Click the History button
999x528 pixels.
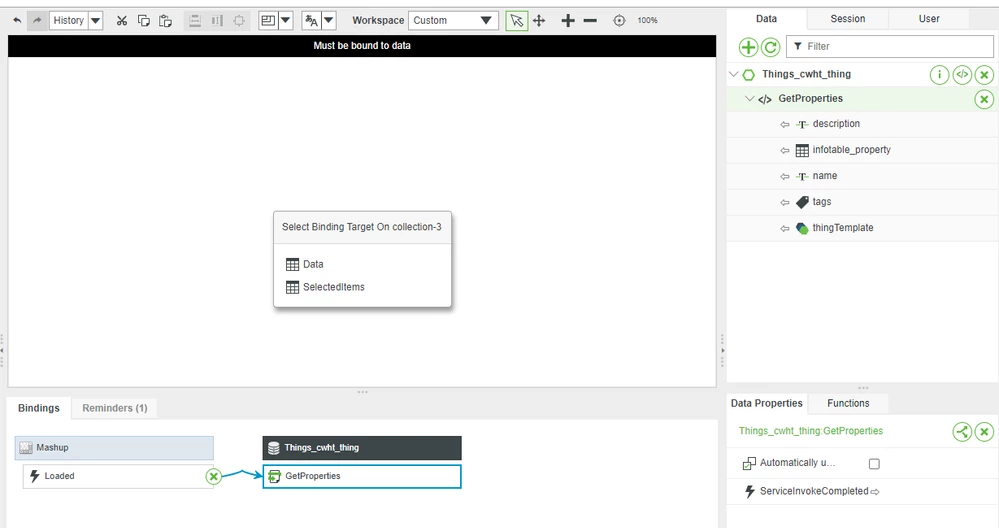(x=69, y=20)
